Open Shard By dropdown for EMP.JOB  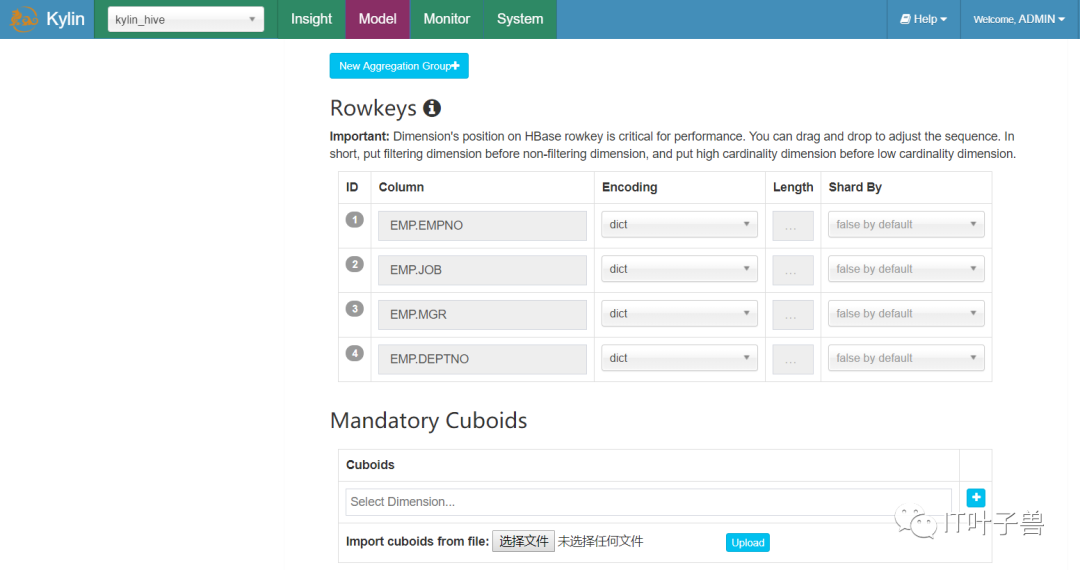906,269
